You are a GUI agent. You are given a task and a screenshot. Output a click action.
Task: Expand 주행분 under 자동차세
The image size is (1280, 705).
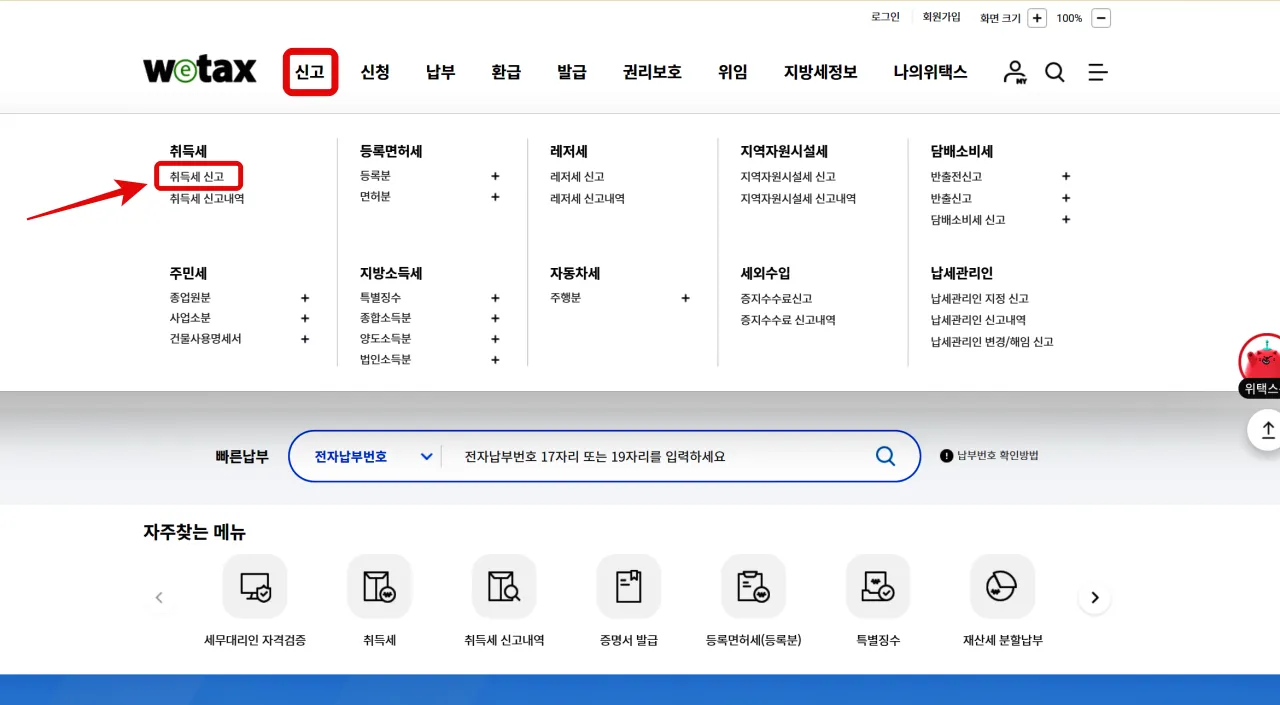click(685, 297)
